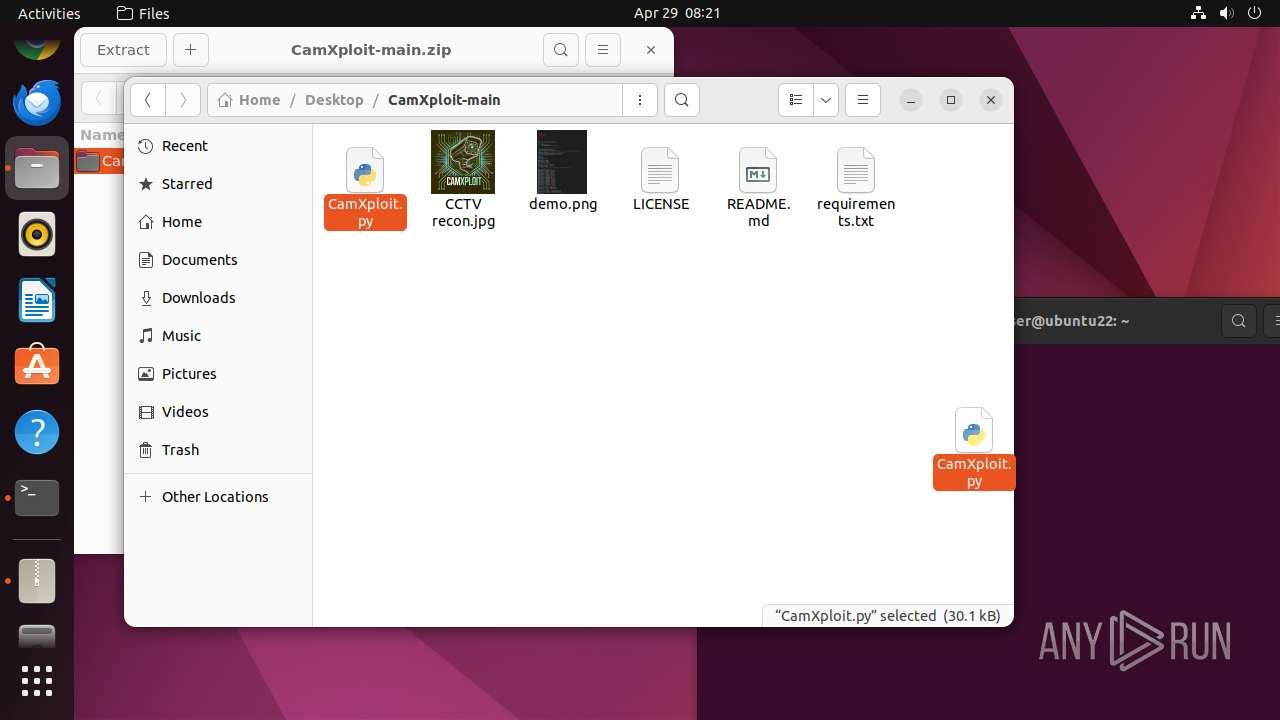Click search icon in CamXploit-main.zip window
Screen dimensions: 1280x720
tap(561, 50)
